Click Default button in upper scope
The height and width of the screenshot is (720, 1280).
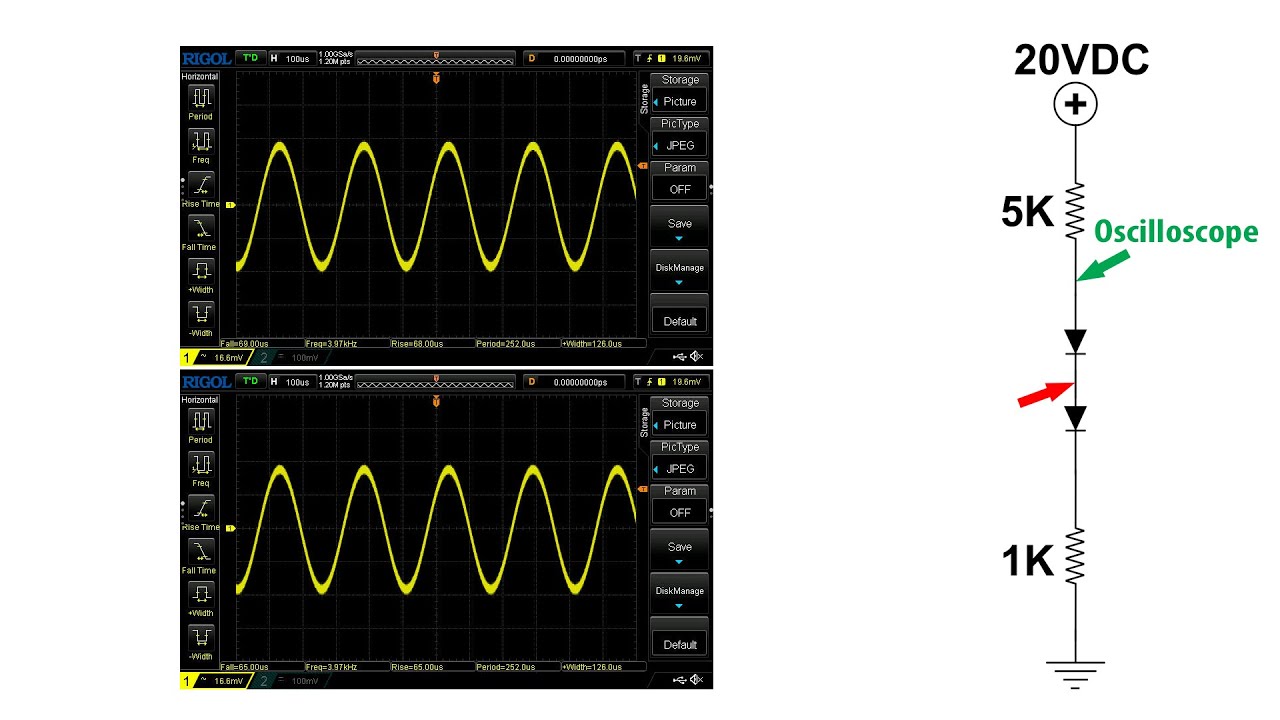click(680, 315)
